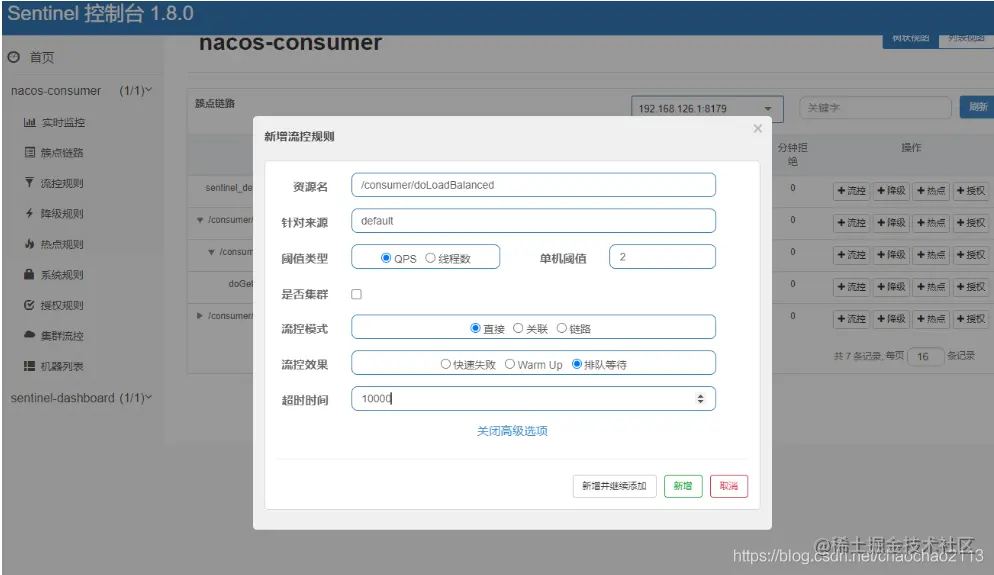Select 快速失败 flow effect
Screen dimensions: 994x575
point(446,365)
